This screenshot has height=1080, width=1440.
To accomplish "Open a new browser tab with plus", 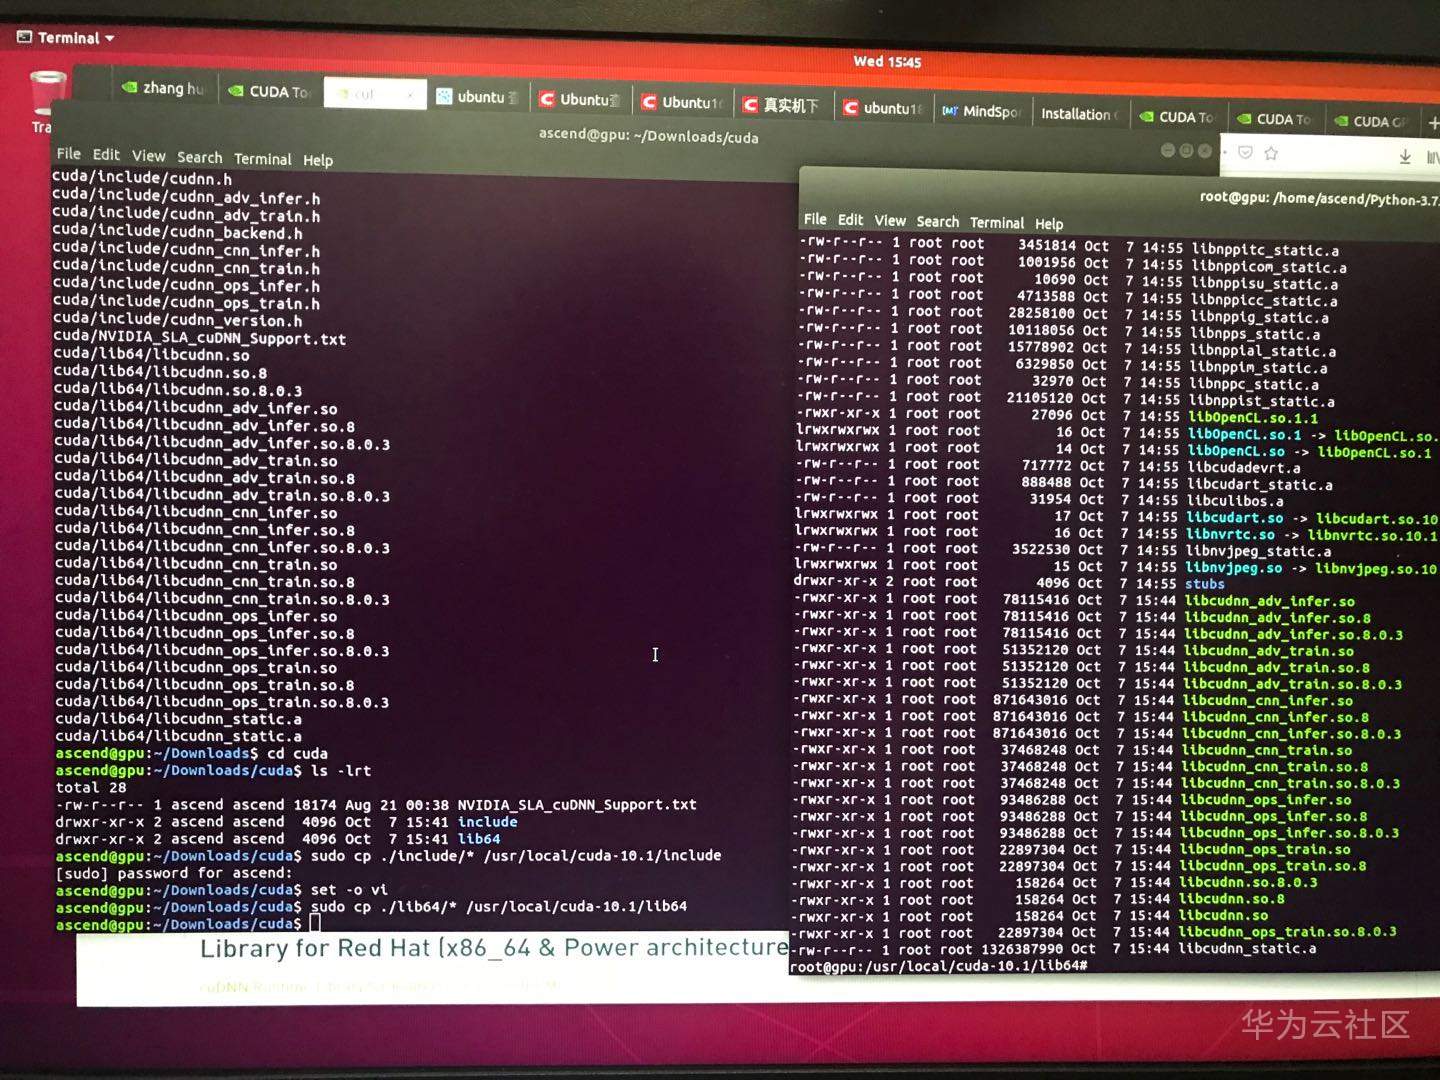I will click(1433, 123).
